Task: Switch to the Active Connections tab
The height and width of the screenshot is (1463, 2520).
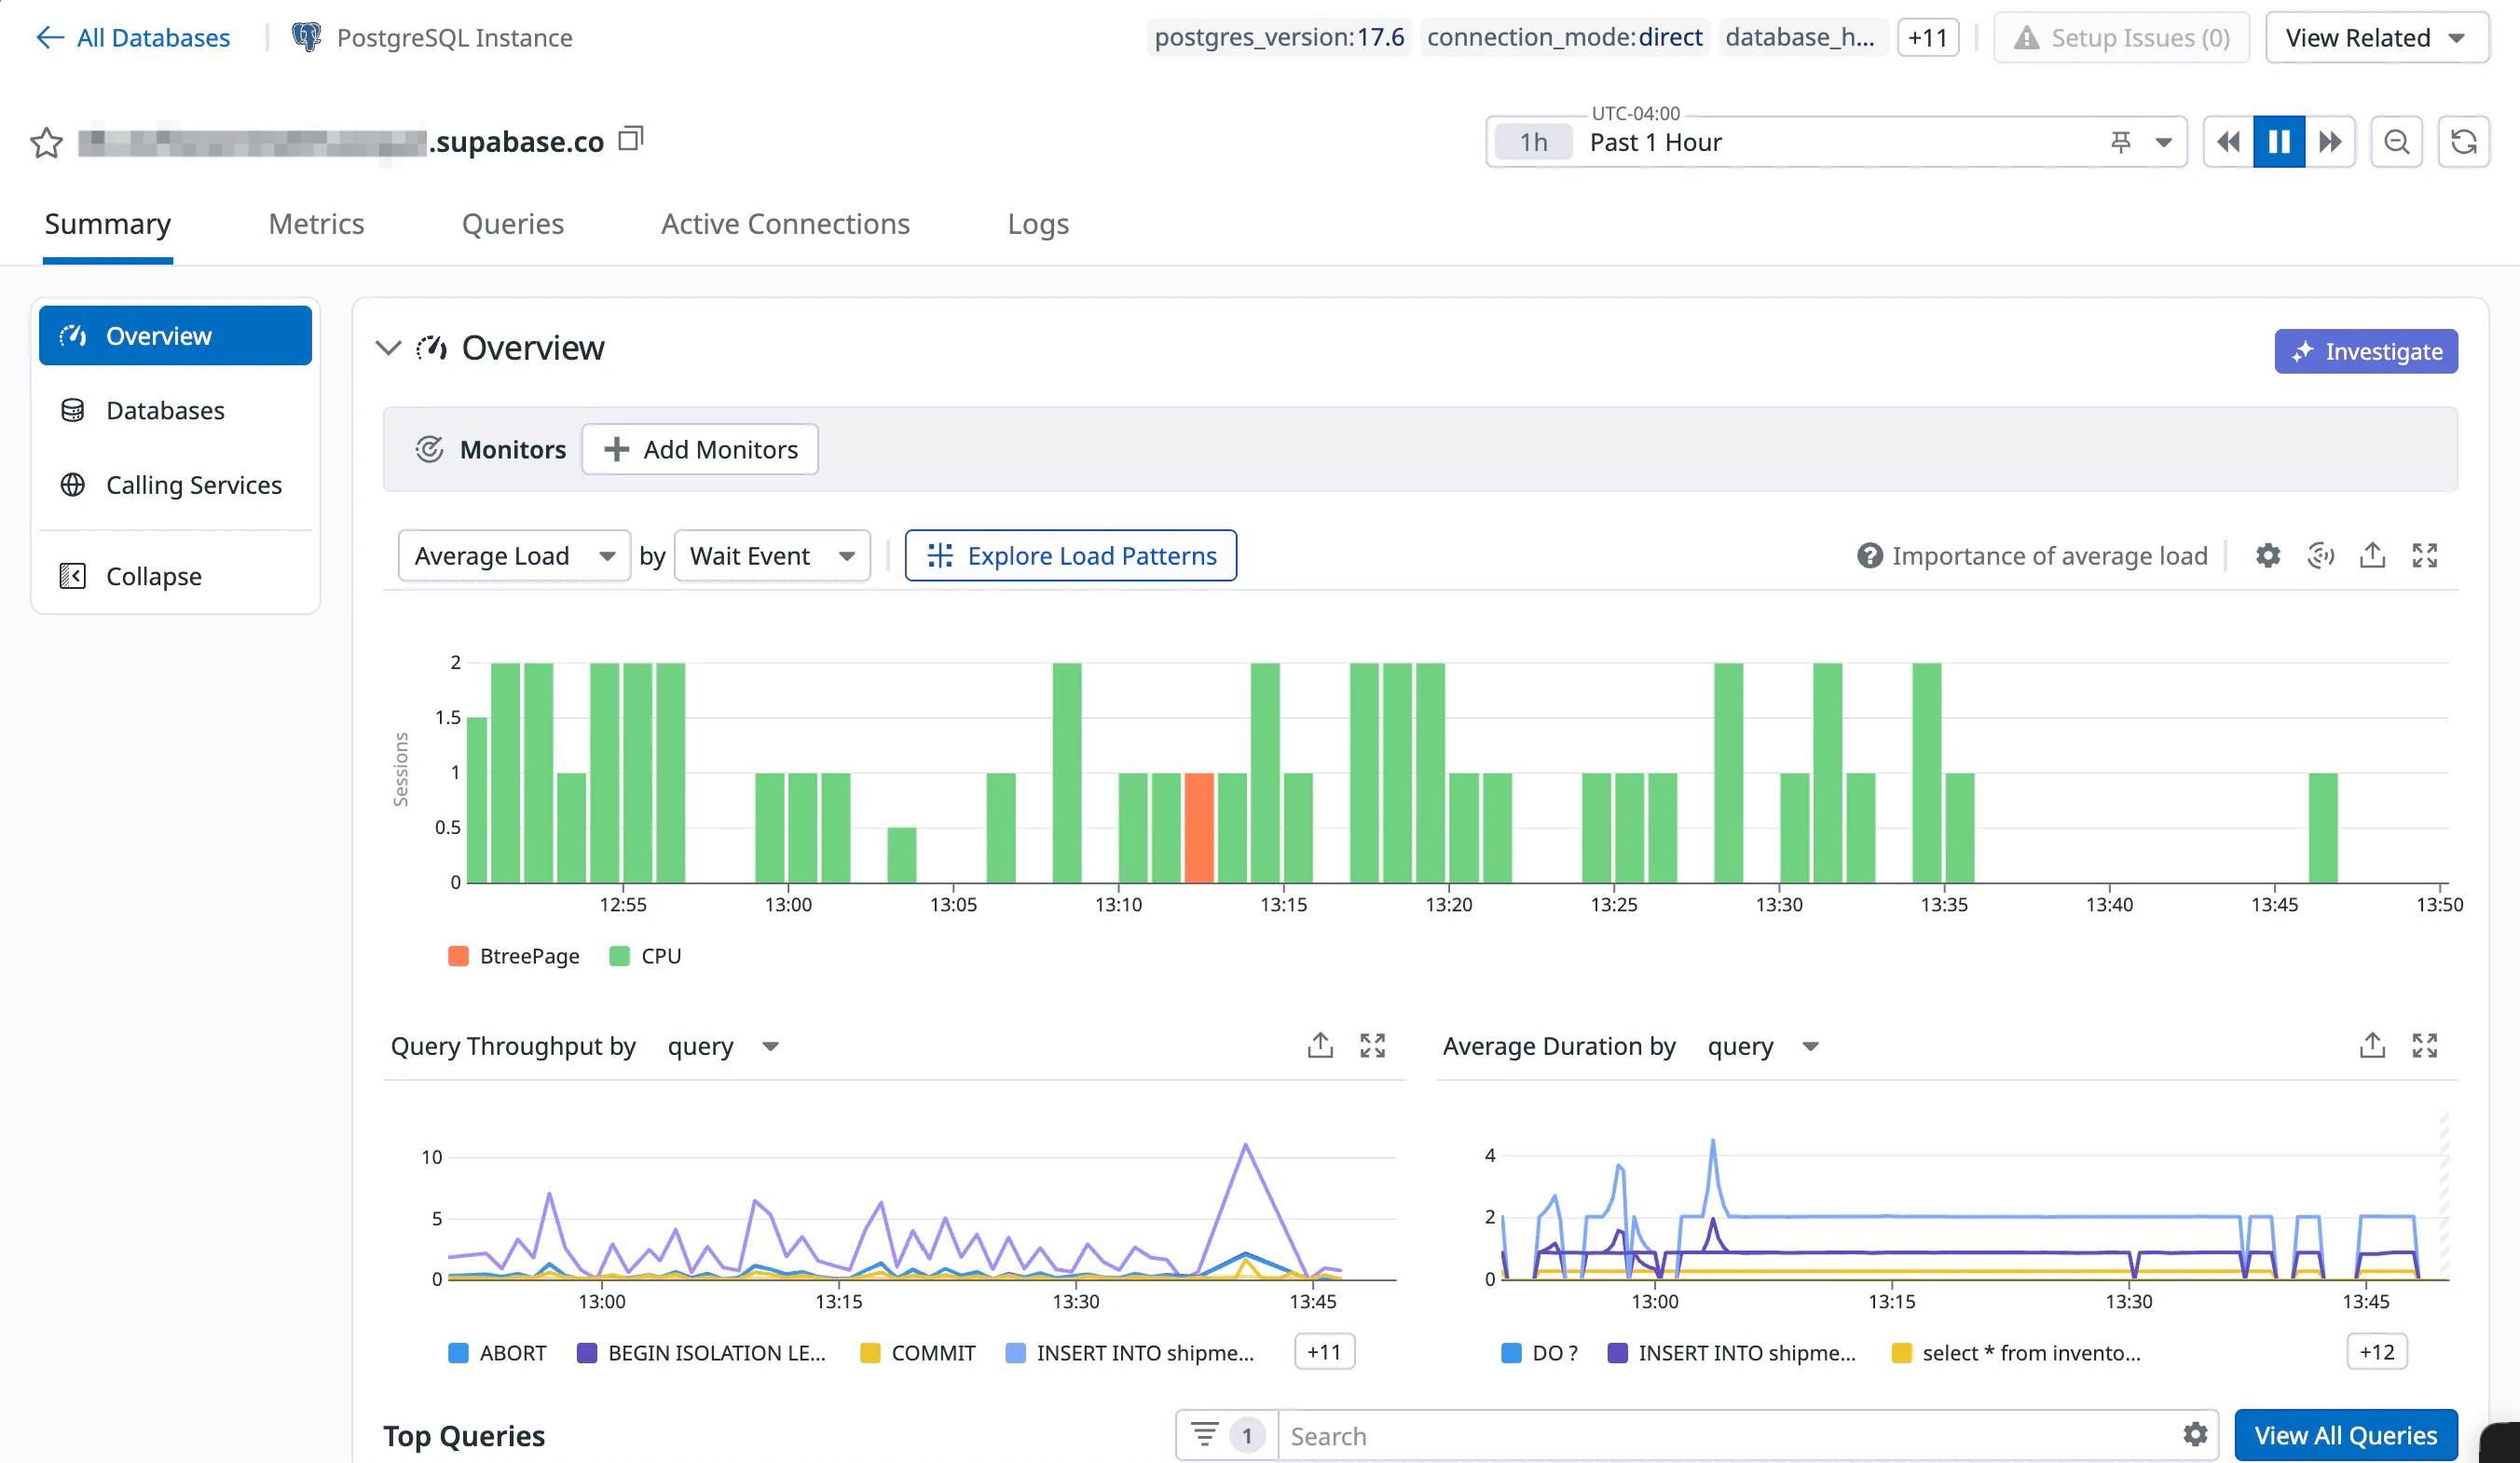Action: click(785, 224)
